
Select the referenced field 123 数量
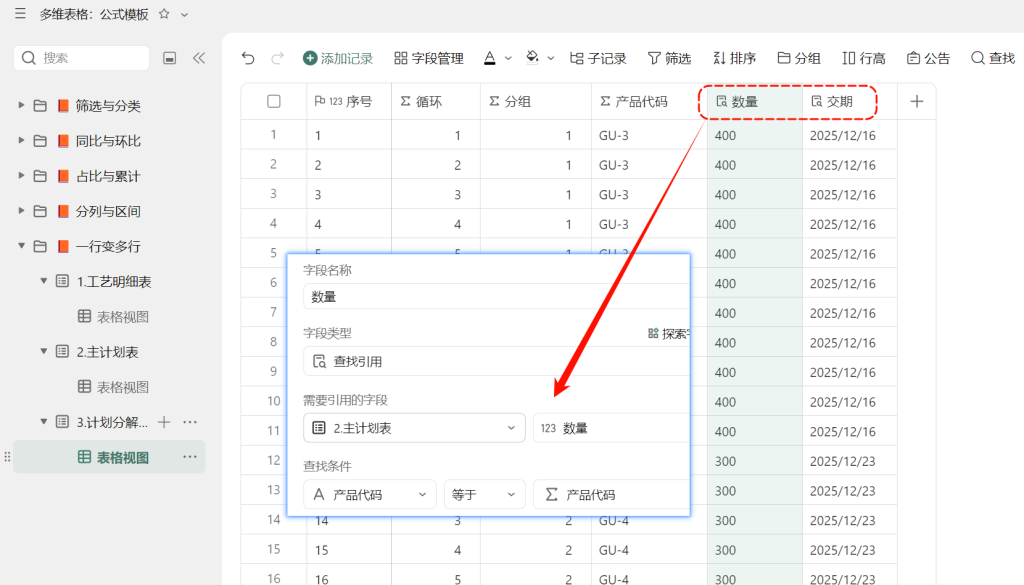click(x=611, y=428)
